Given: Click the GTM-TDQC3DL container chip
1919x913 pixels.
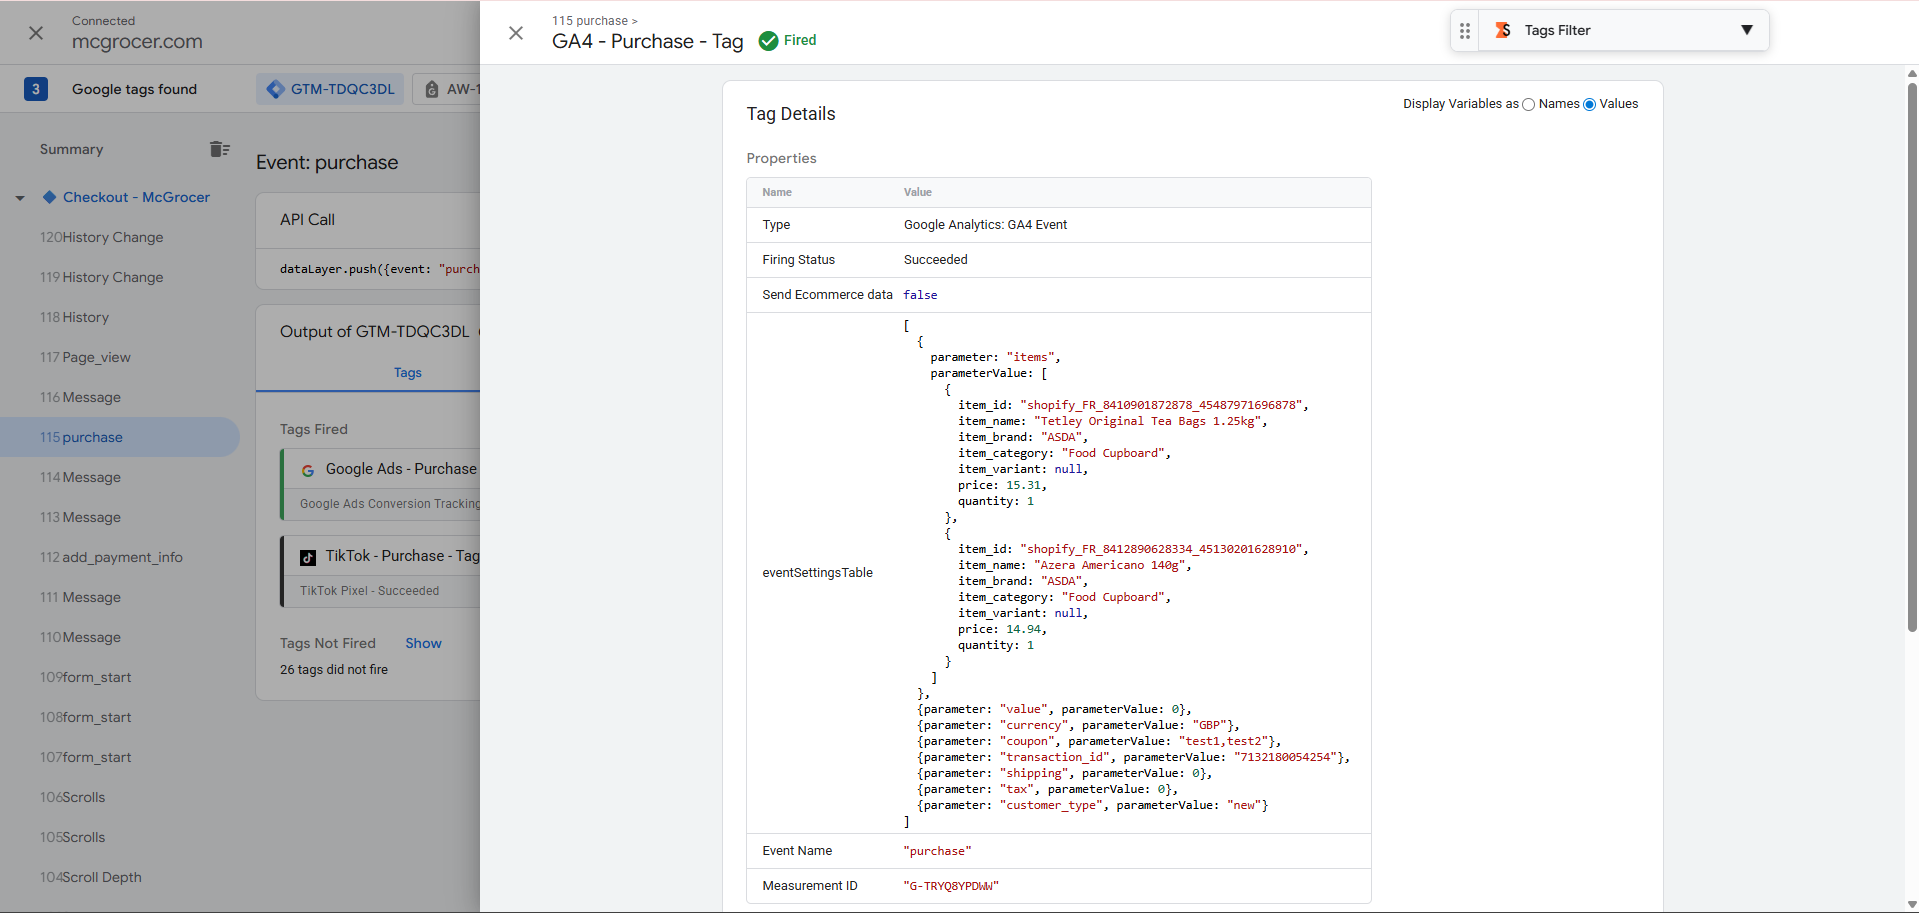Looking at the screenshot, I should [331, 89].
